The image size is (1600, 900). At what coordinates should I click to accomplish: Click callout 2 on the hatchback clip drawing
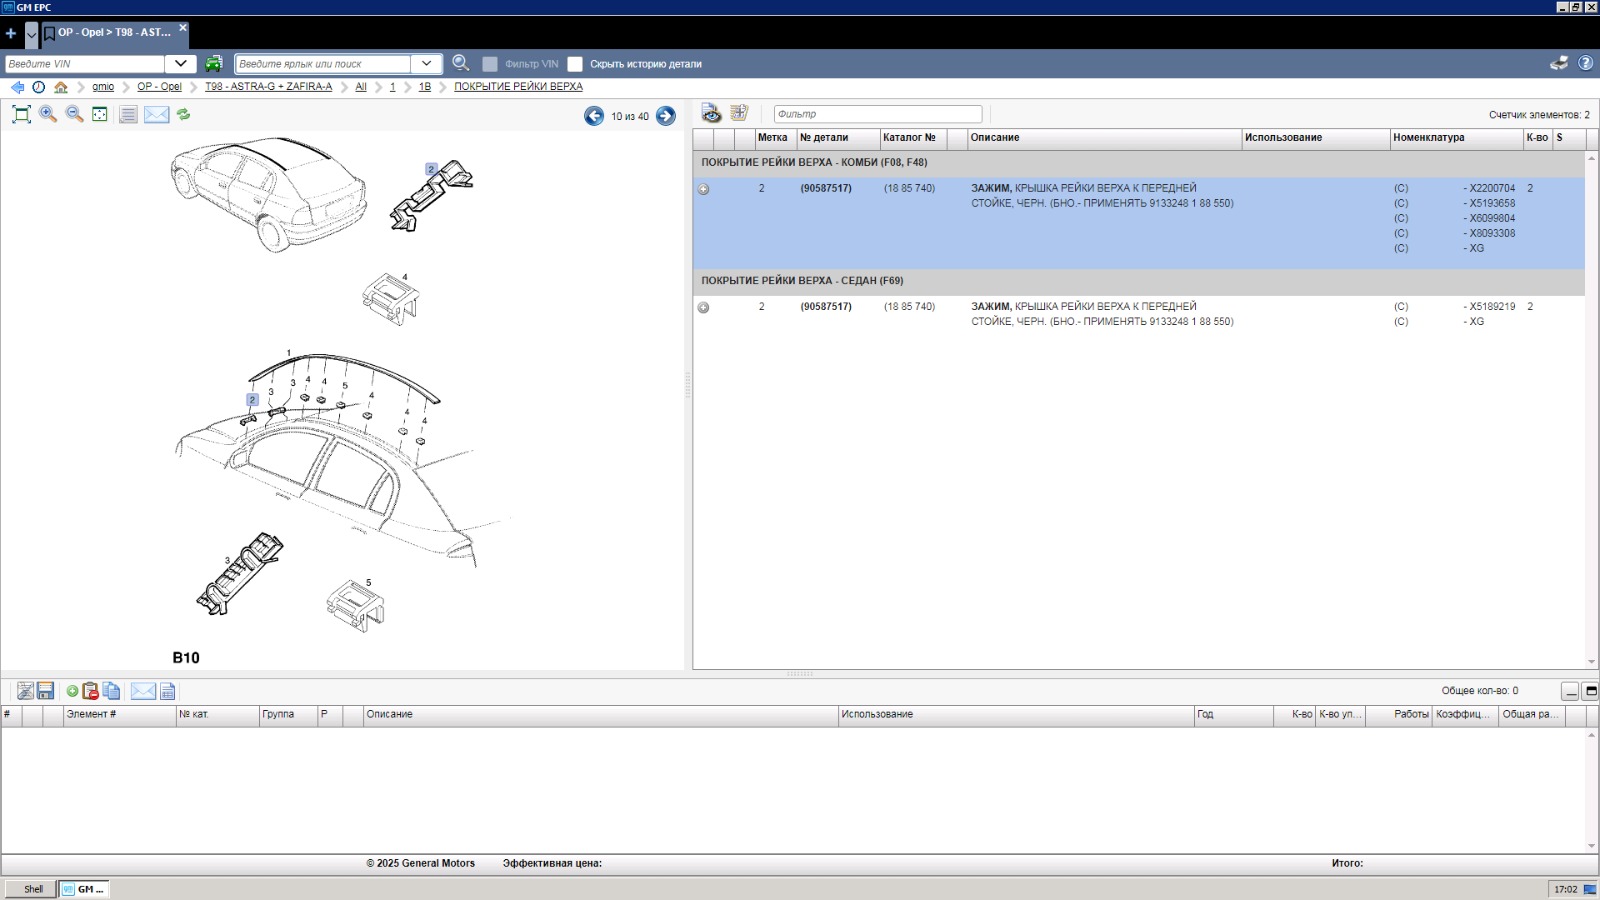(x=431, y=169)
